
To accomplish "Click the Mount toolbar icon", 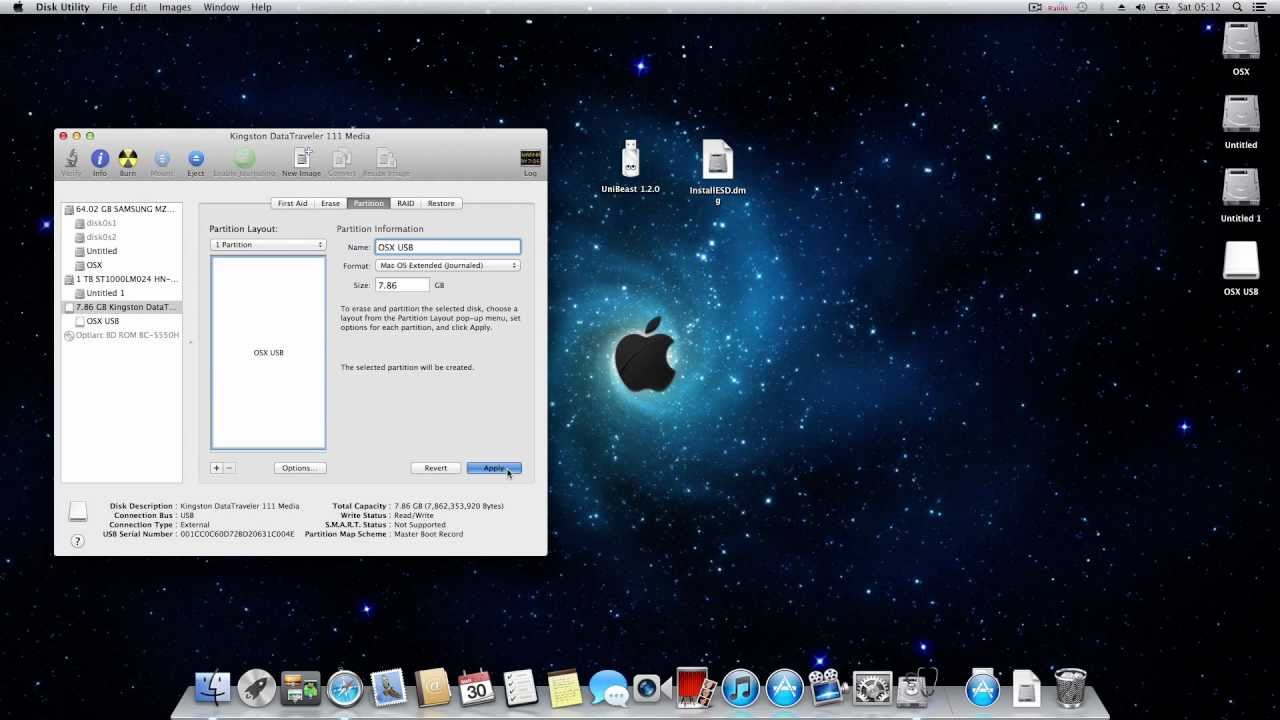I will (162, 162).
